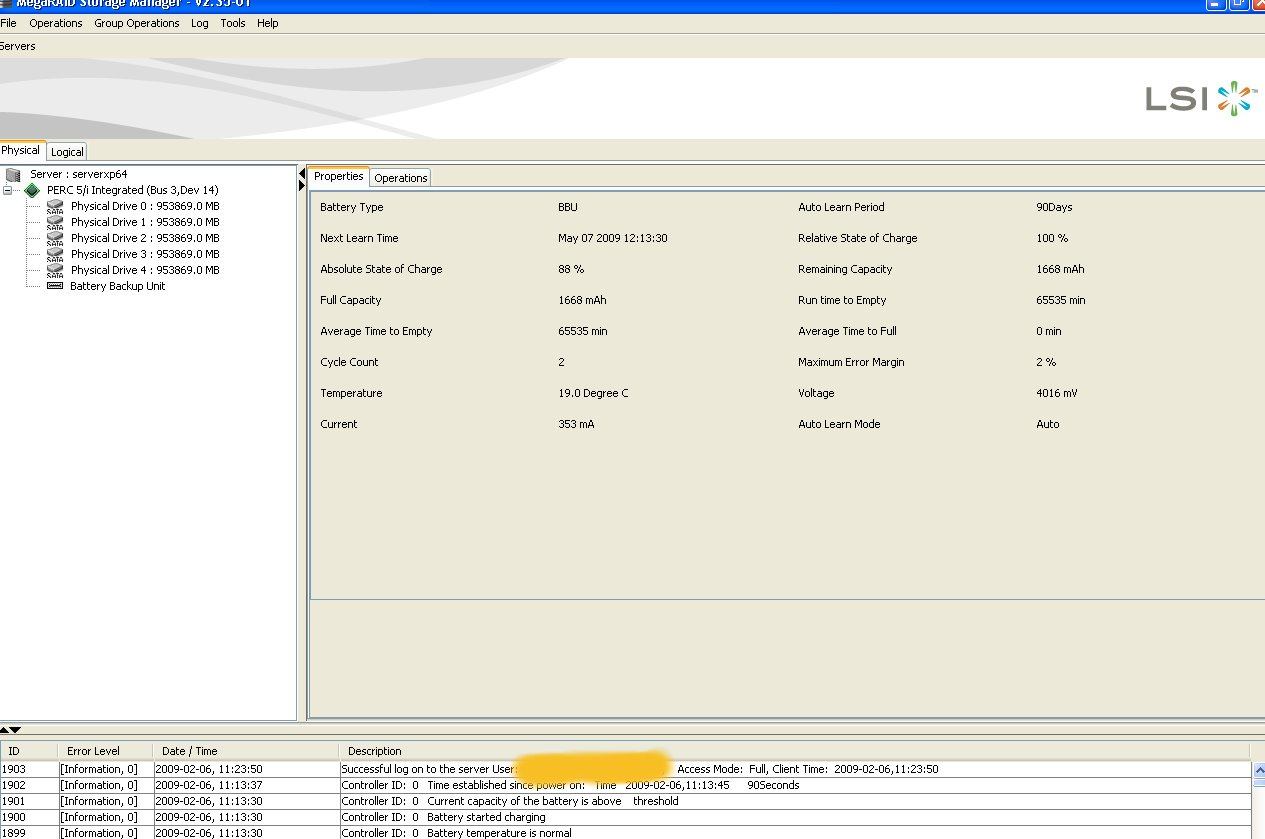Click the Absolute State of Charge value 88 %
1265x839 pixels.
click(571, 269)
